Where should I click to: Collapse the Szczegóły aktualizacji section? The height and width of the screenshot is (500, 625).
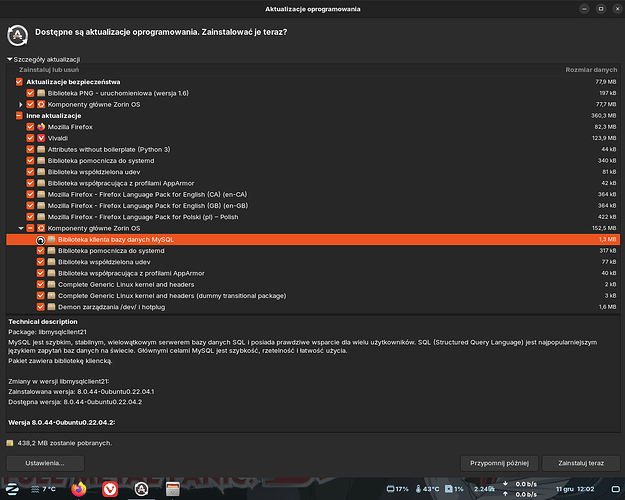[x=10, y=60]
